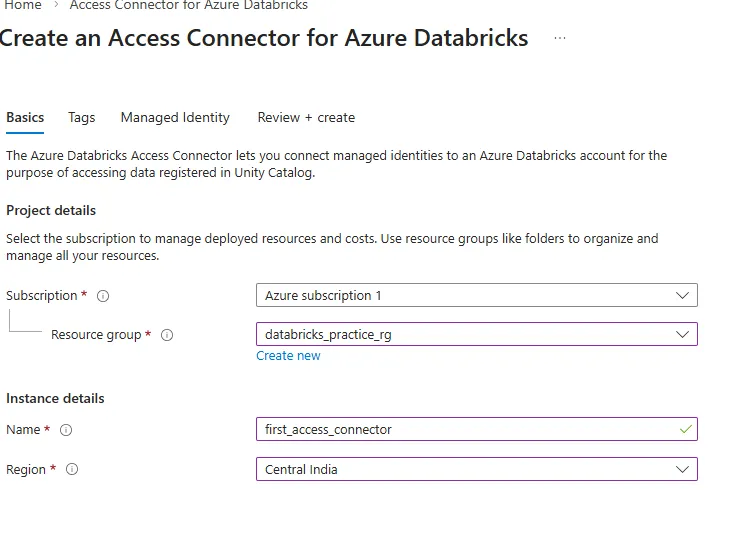
Task: Open the Access Connector for Azure Databricks breadcrumb
Action: point(189,5)
